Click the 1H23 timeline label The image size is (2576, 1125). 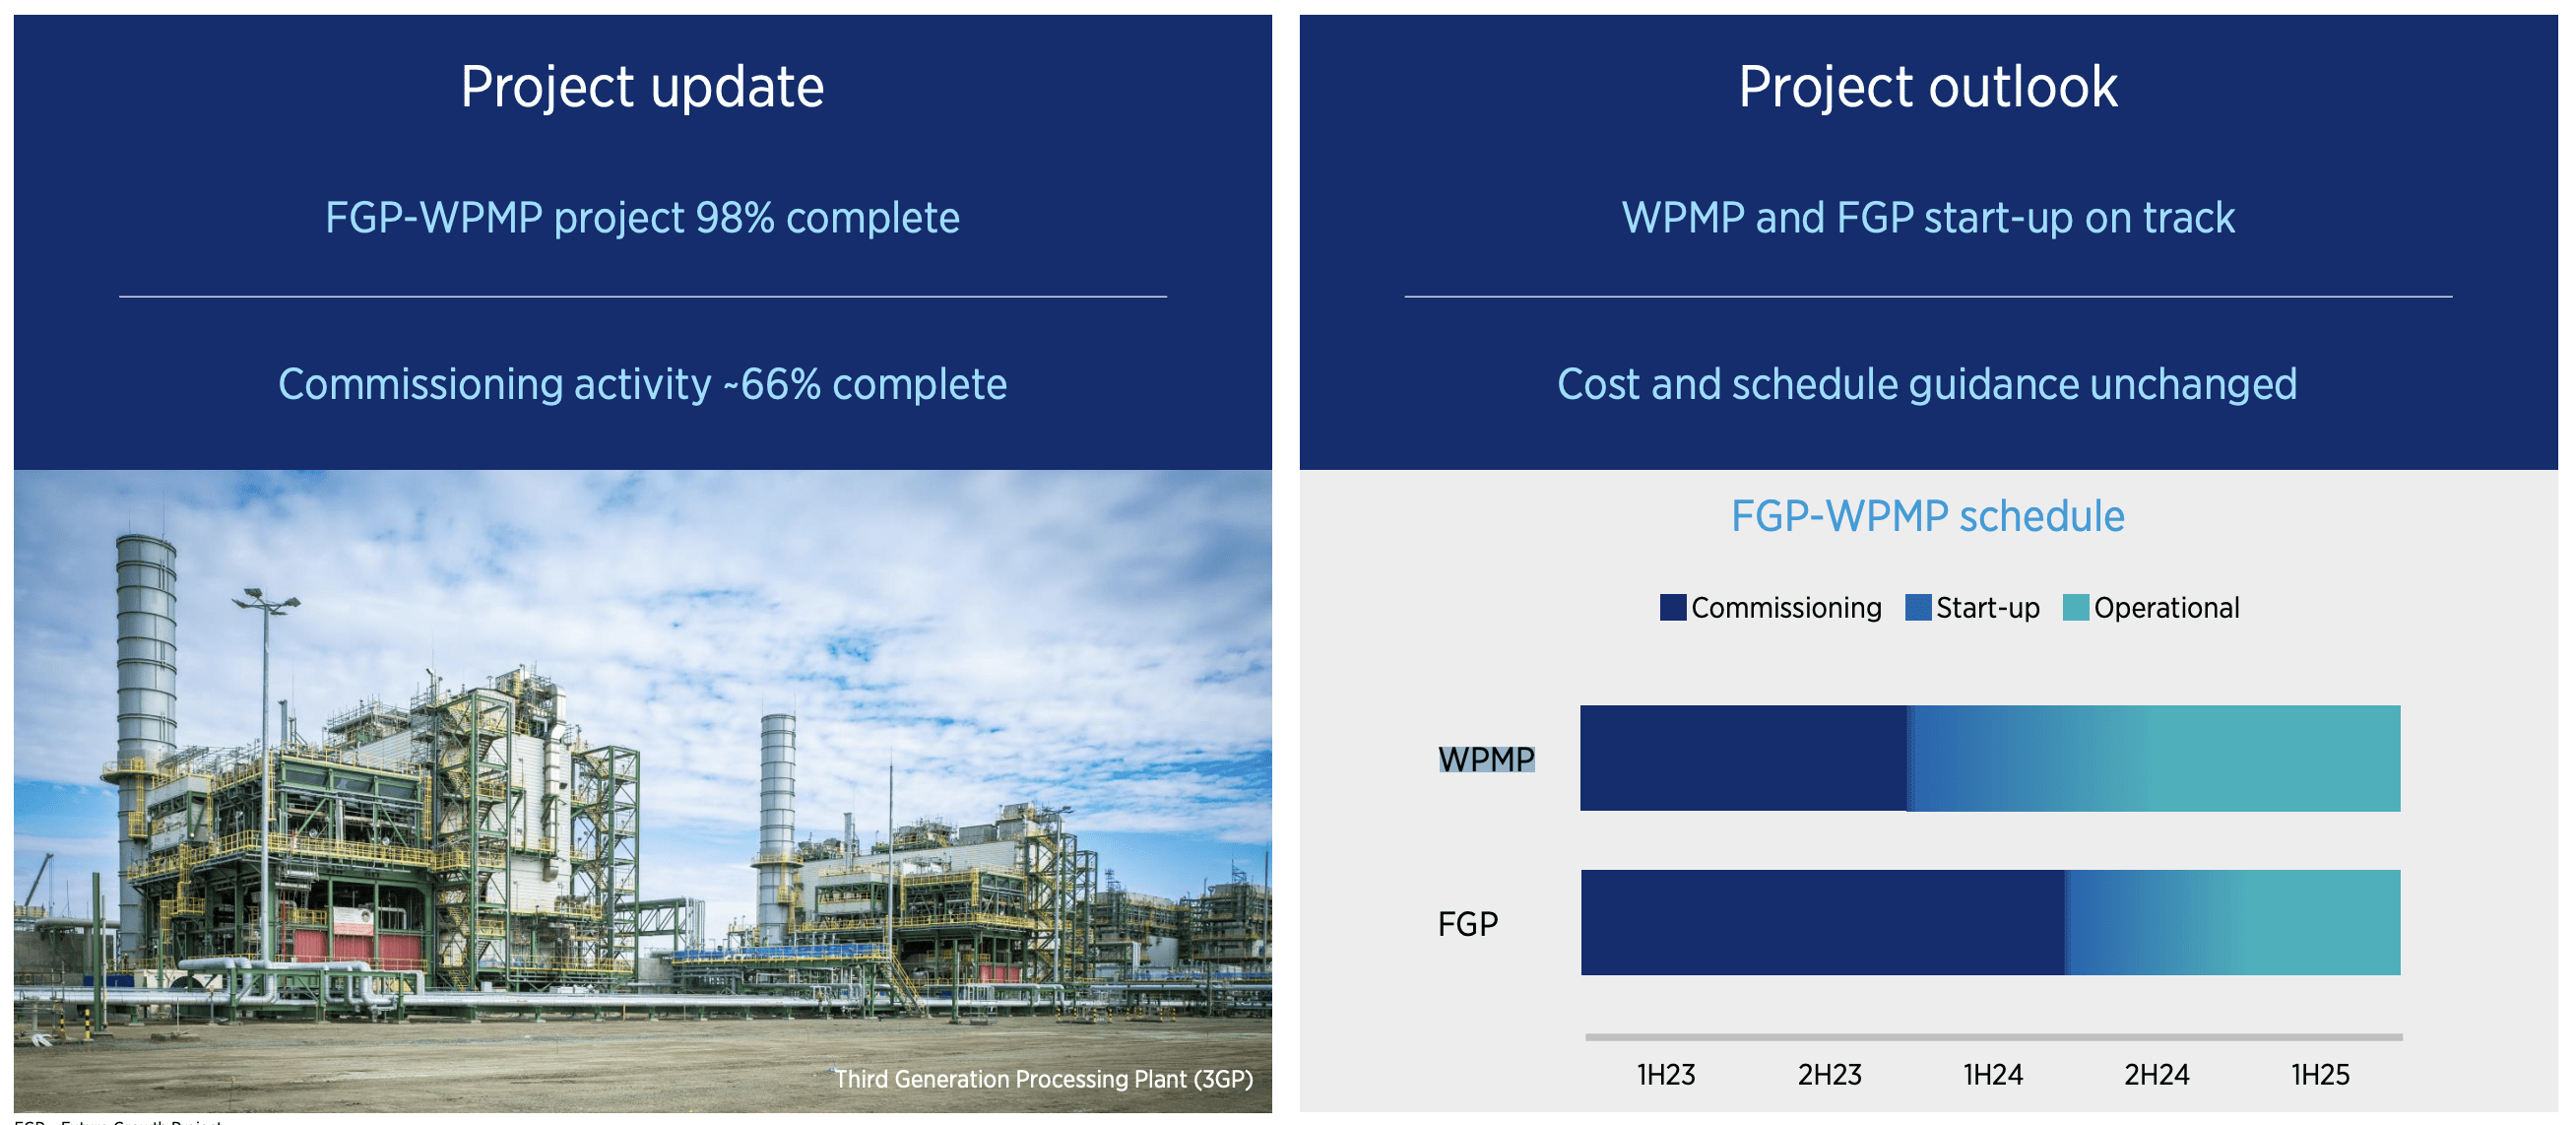point(1665,1074)
